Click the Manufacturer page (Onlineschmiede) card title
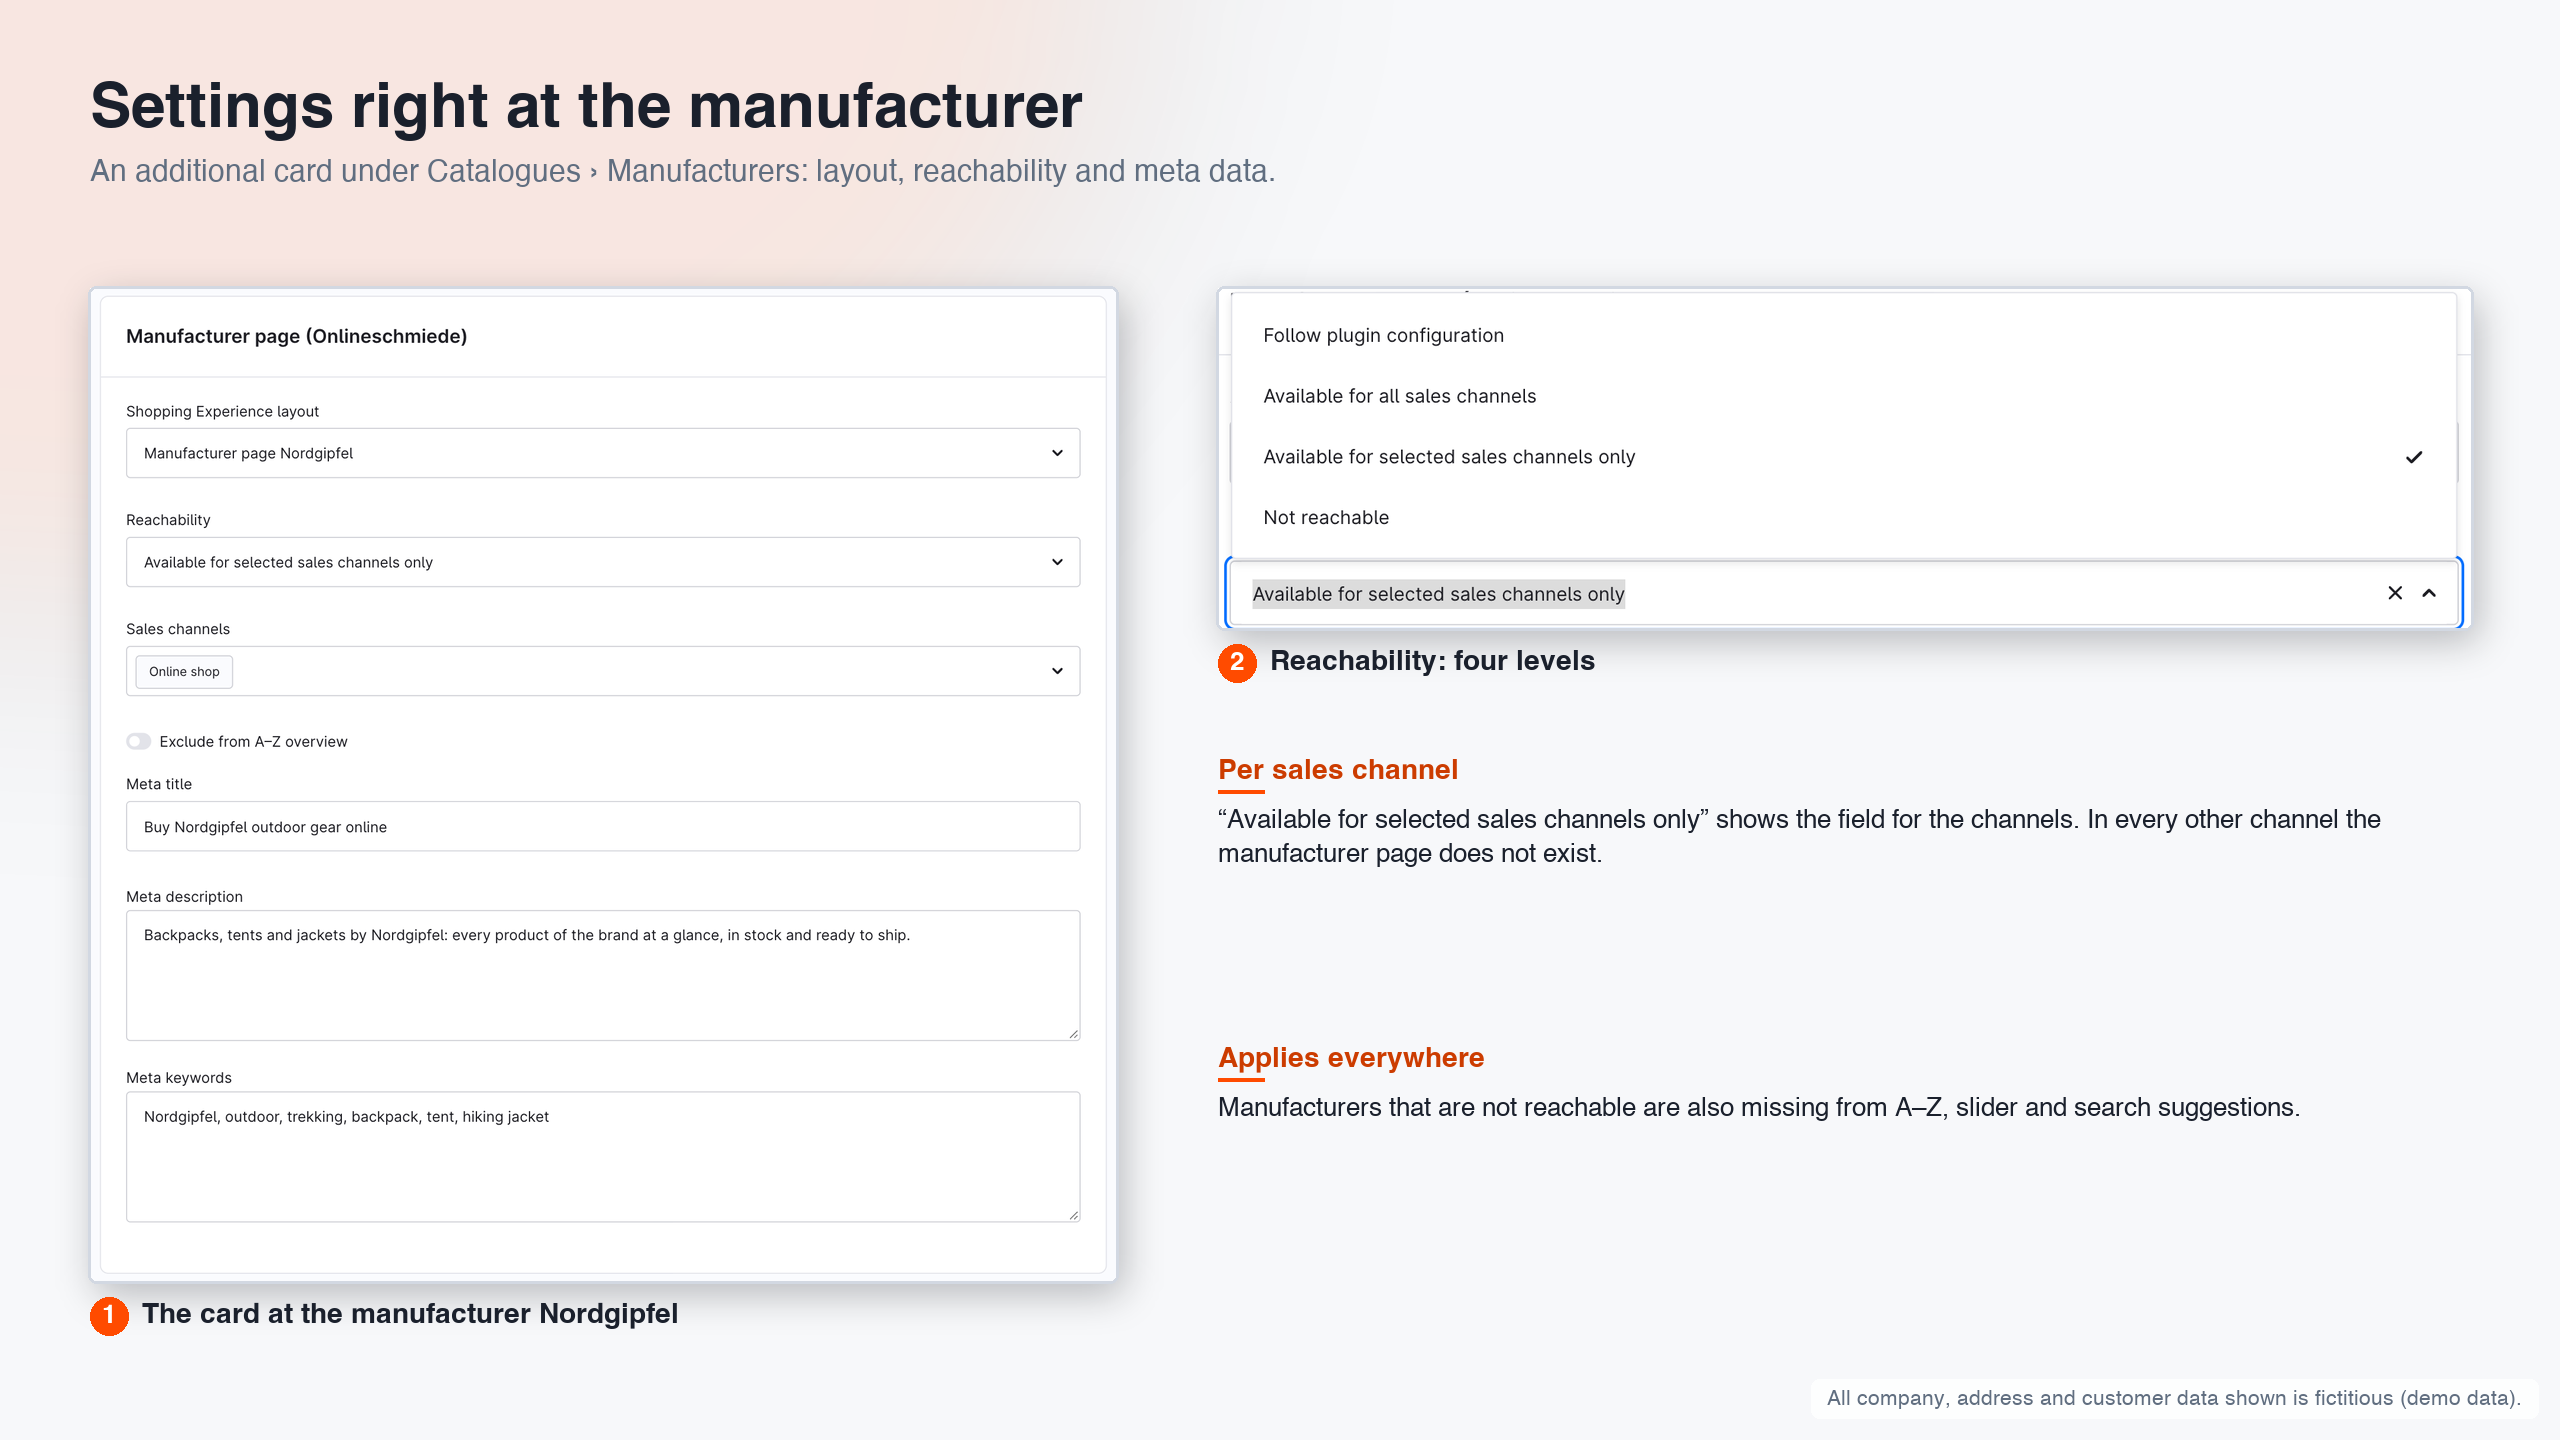The width and height of the screenshot is (2560, 1440). 296,336
